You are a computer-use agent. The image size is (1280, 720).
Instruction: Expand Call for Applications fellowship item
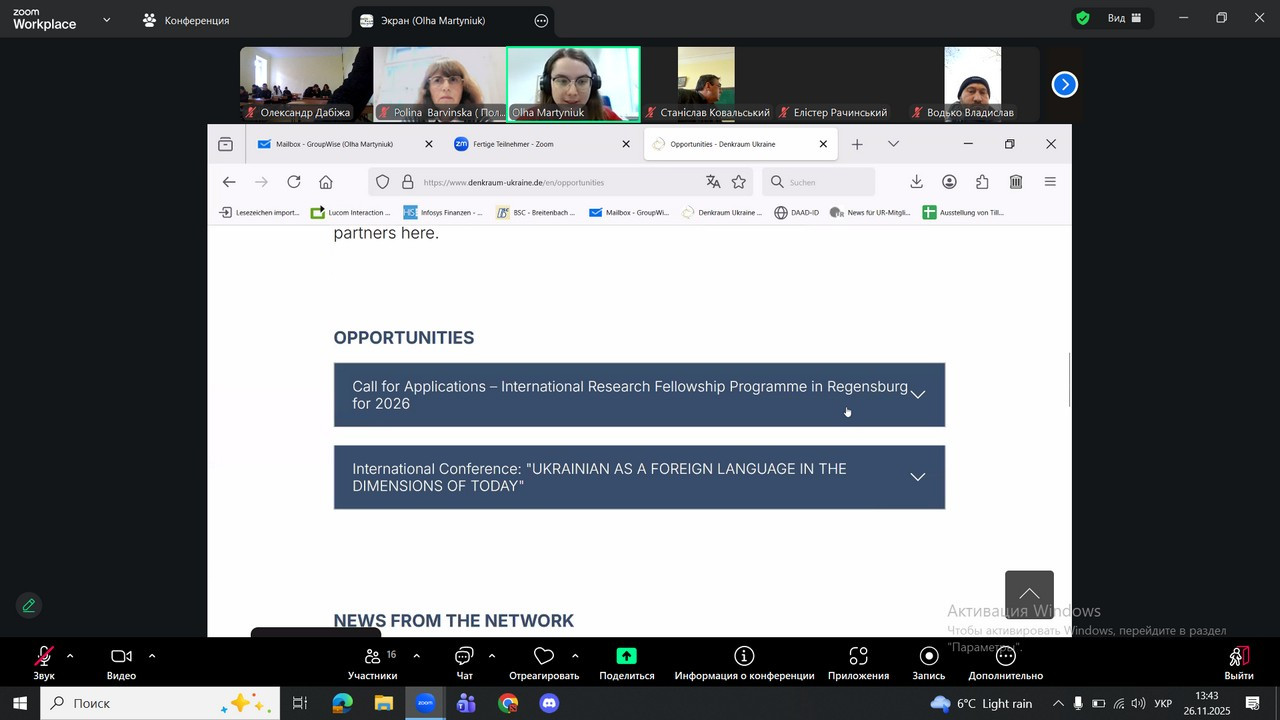(639, 395)
